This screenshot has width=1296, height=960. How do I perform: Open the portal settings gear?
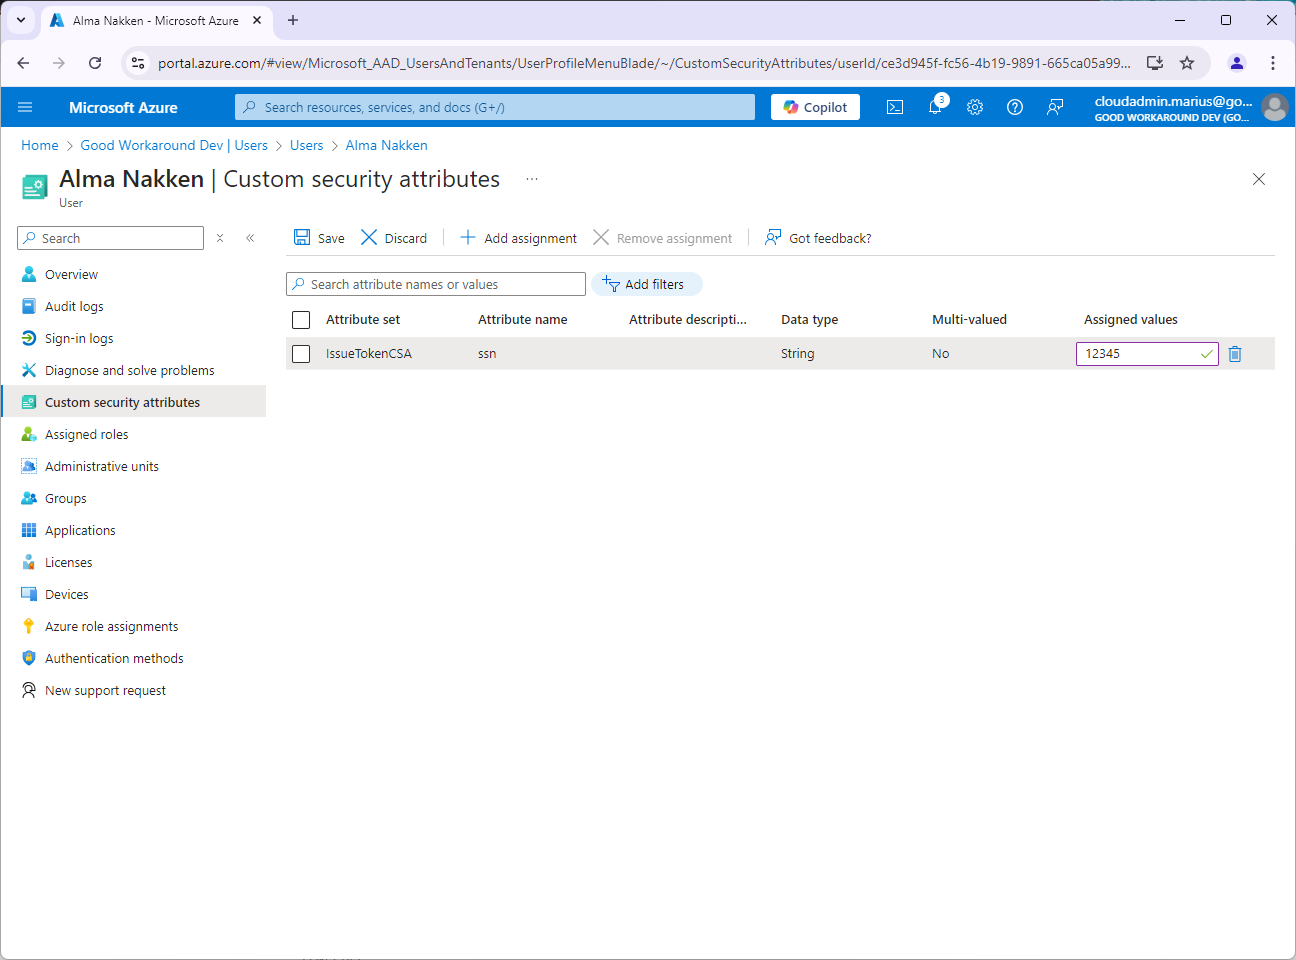pyautogui.click(x=975, y=107)
